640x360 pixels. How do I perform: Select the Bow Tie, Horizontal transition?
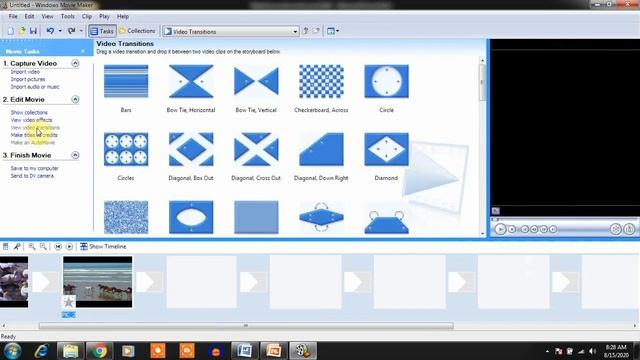(x=191, y=81)
